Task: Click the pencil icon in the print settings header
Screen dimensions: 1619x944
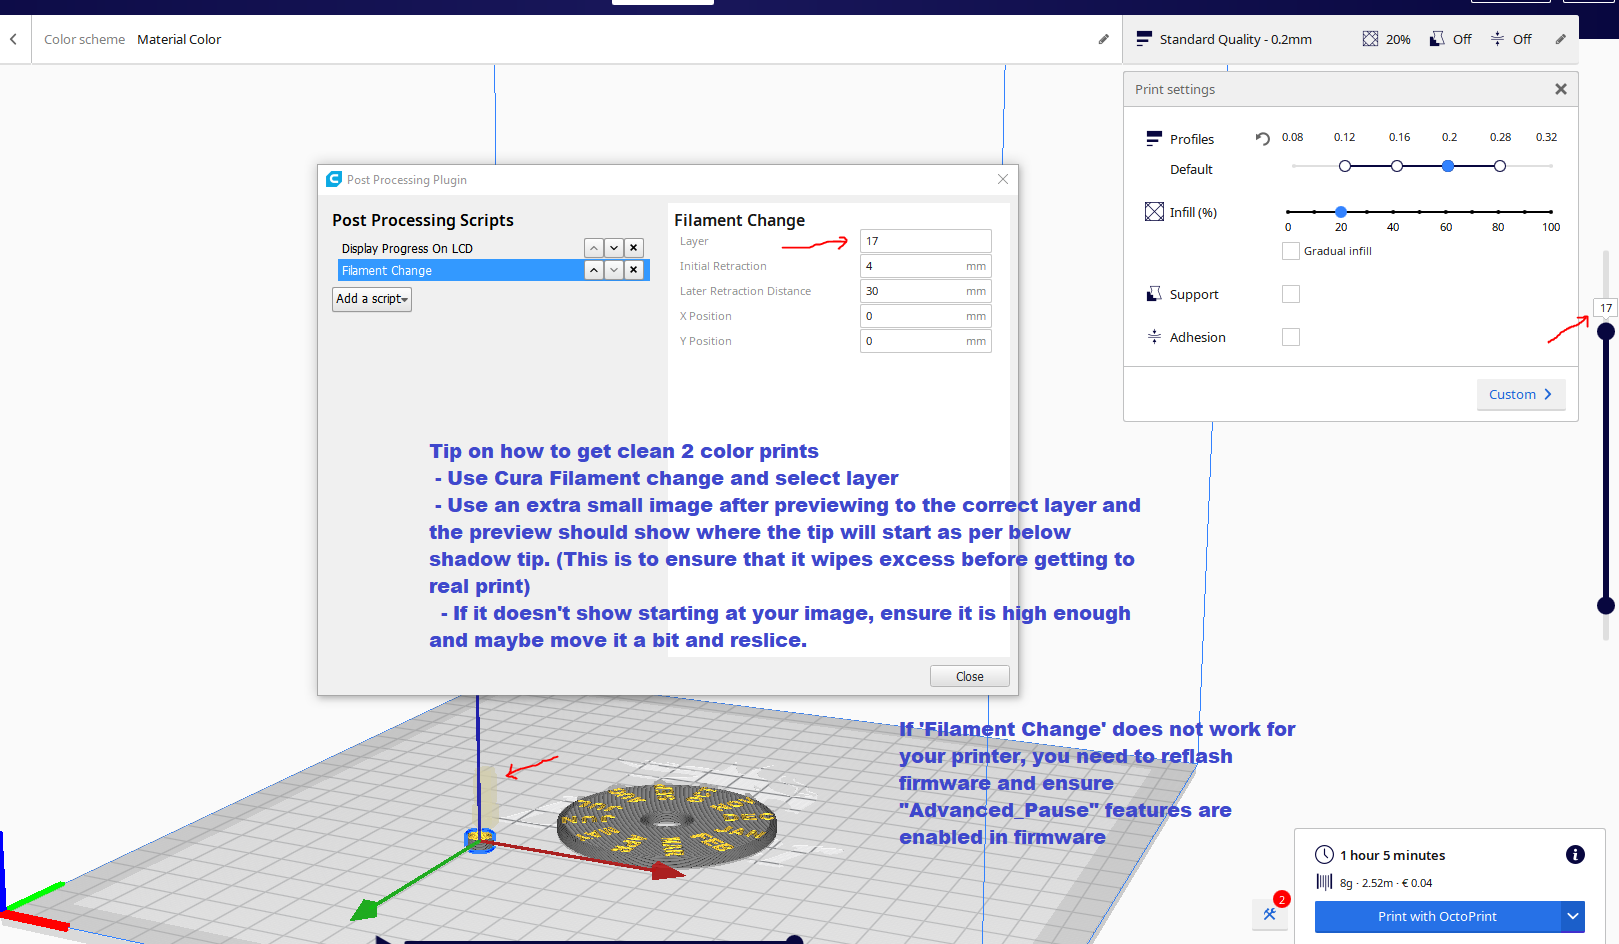Action: pos(1560,39)
